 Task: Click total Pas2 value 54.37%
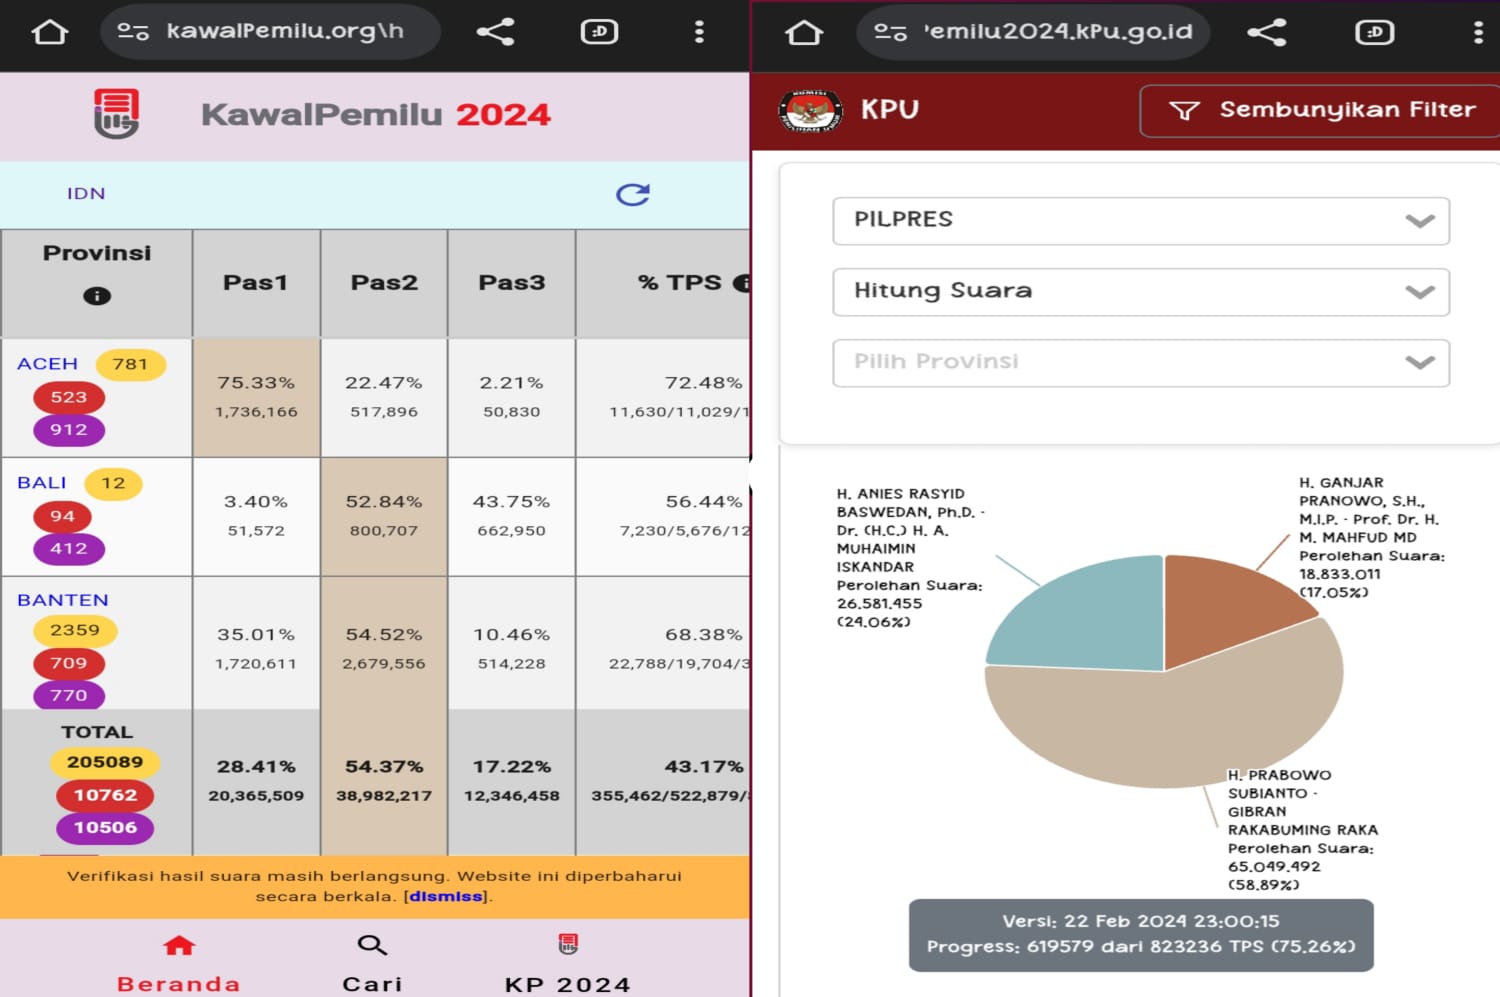384,767
